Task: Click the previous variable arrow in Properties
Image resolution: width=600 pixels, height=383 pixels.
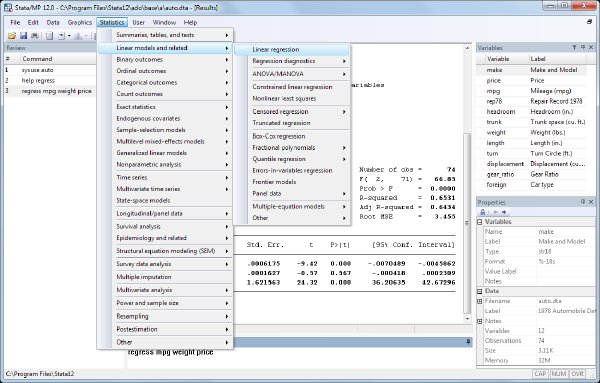Action: tap(496, 212)
